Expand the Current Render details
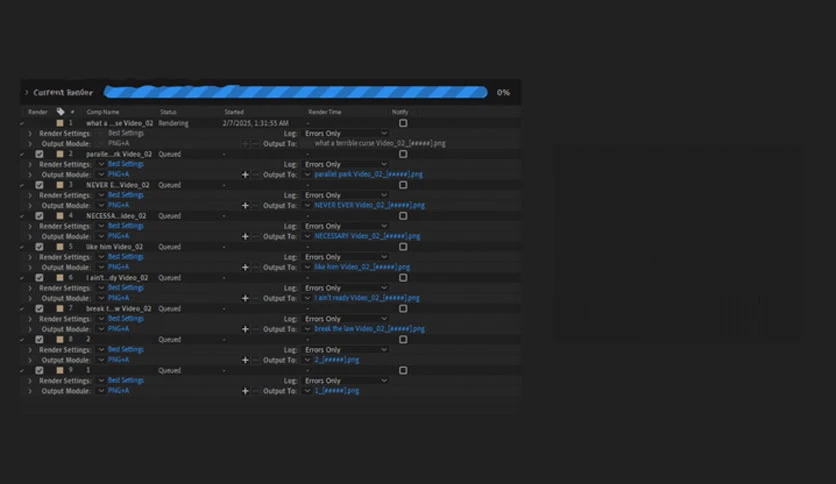This screenshot has height=484, width=836. click(x=26, y=92)
